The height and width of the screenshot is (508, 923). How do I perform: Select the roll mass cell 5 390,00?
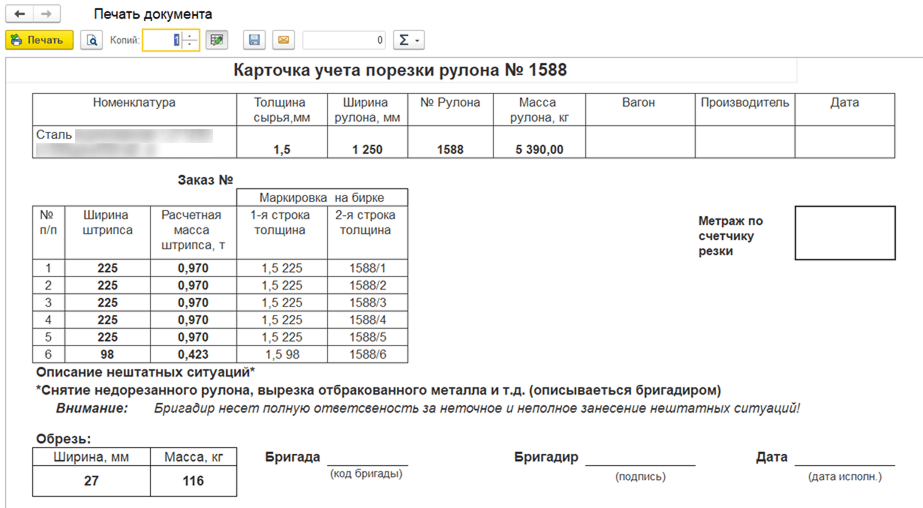538,150
